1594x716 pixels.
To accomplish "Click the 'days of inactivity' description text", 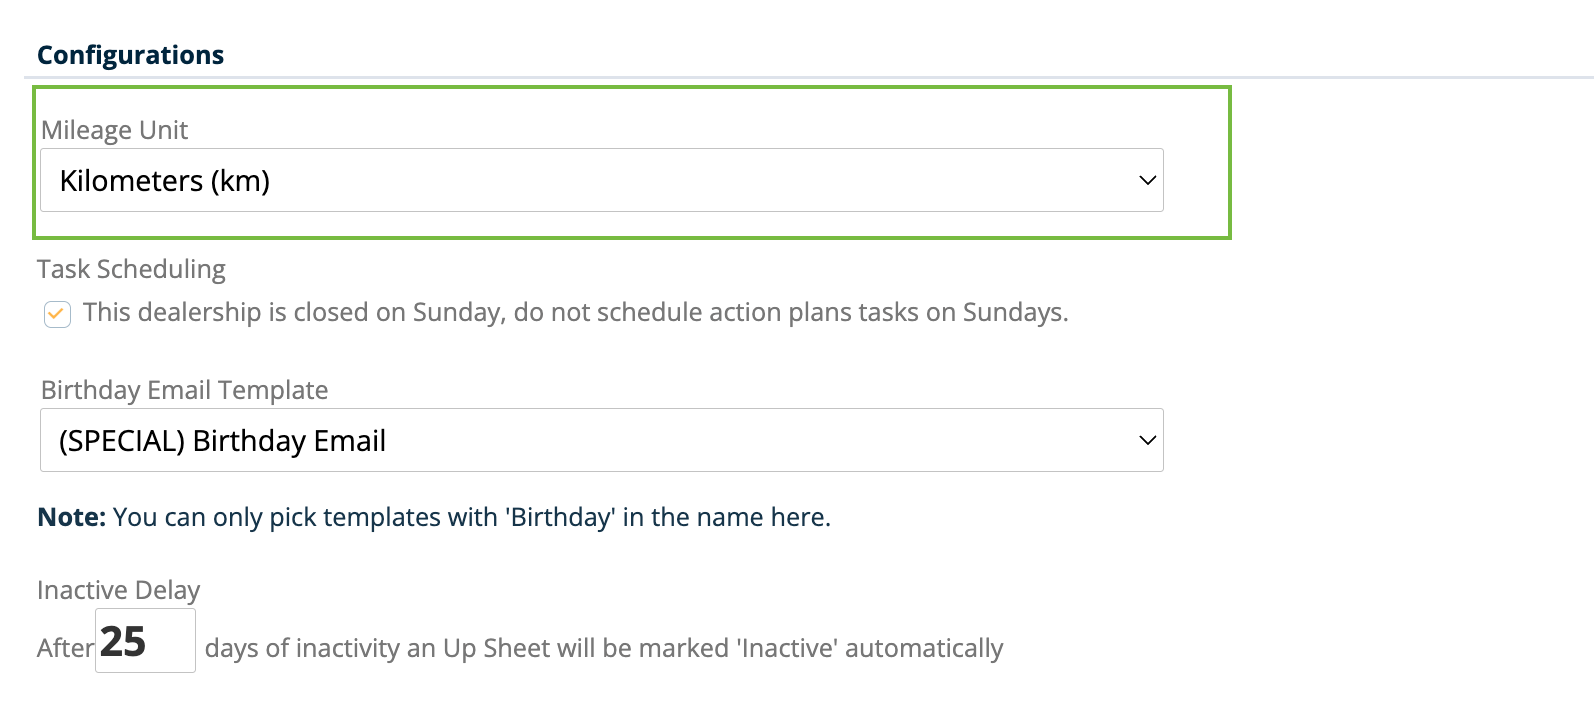I will (x=603, y=648).
